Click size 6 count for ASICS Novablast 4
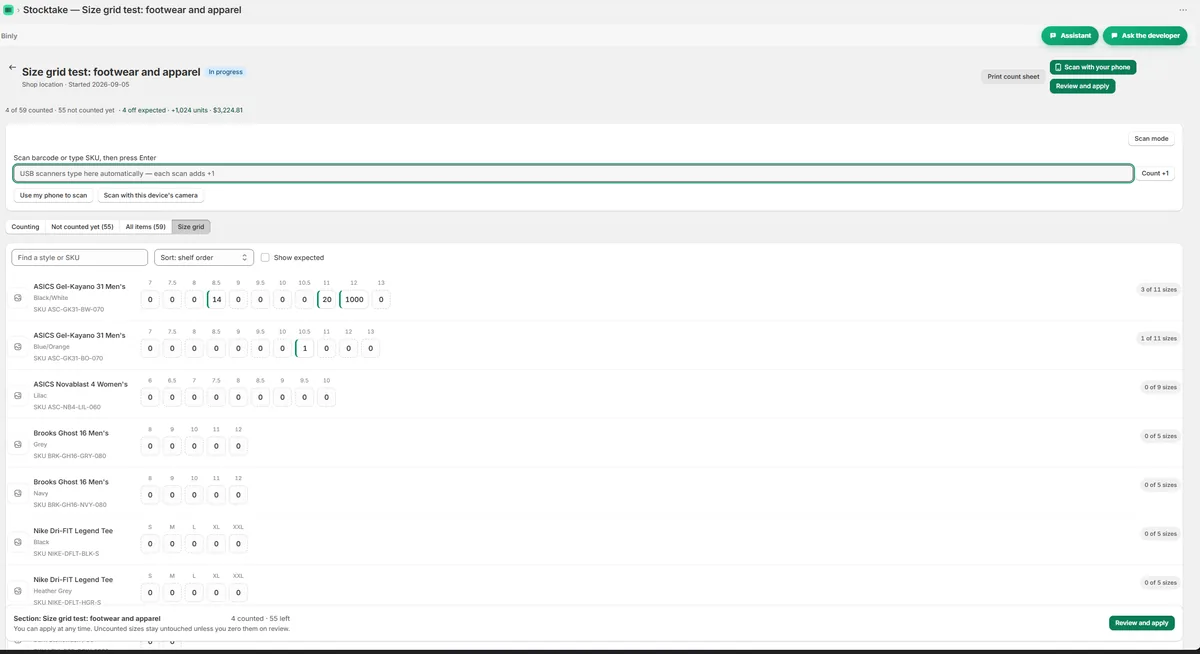This screenshot has width=1200, height=654. point(150,397)
